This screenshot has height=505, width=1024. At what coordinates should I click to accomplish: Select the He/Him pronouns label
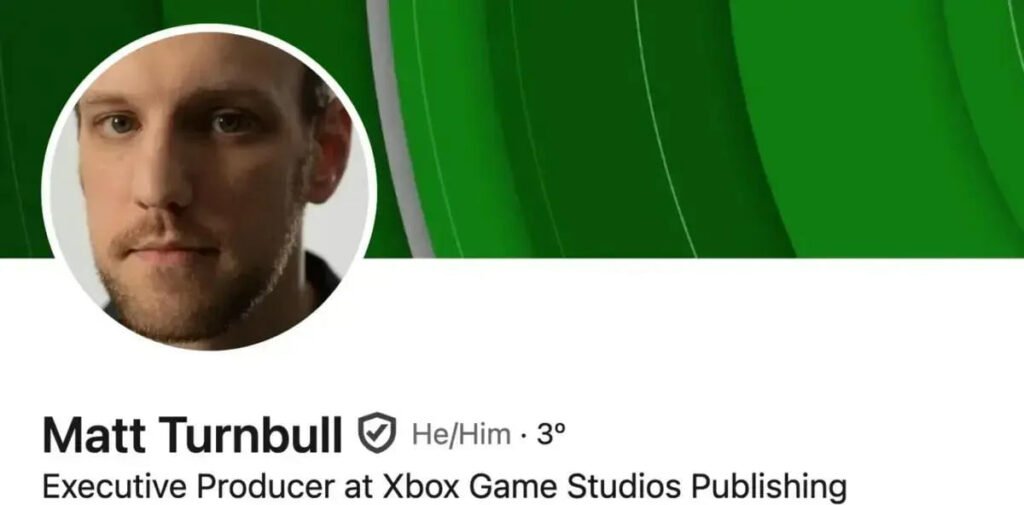pyautogui.click(x=461, y=434)
